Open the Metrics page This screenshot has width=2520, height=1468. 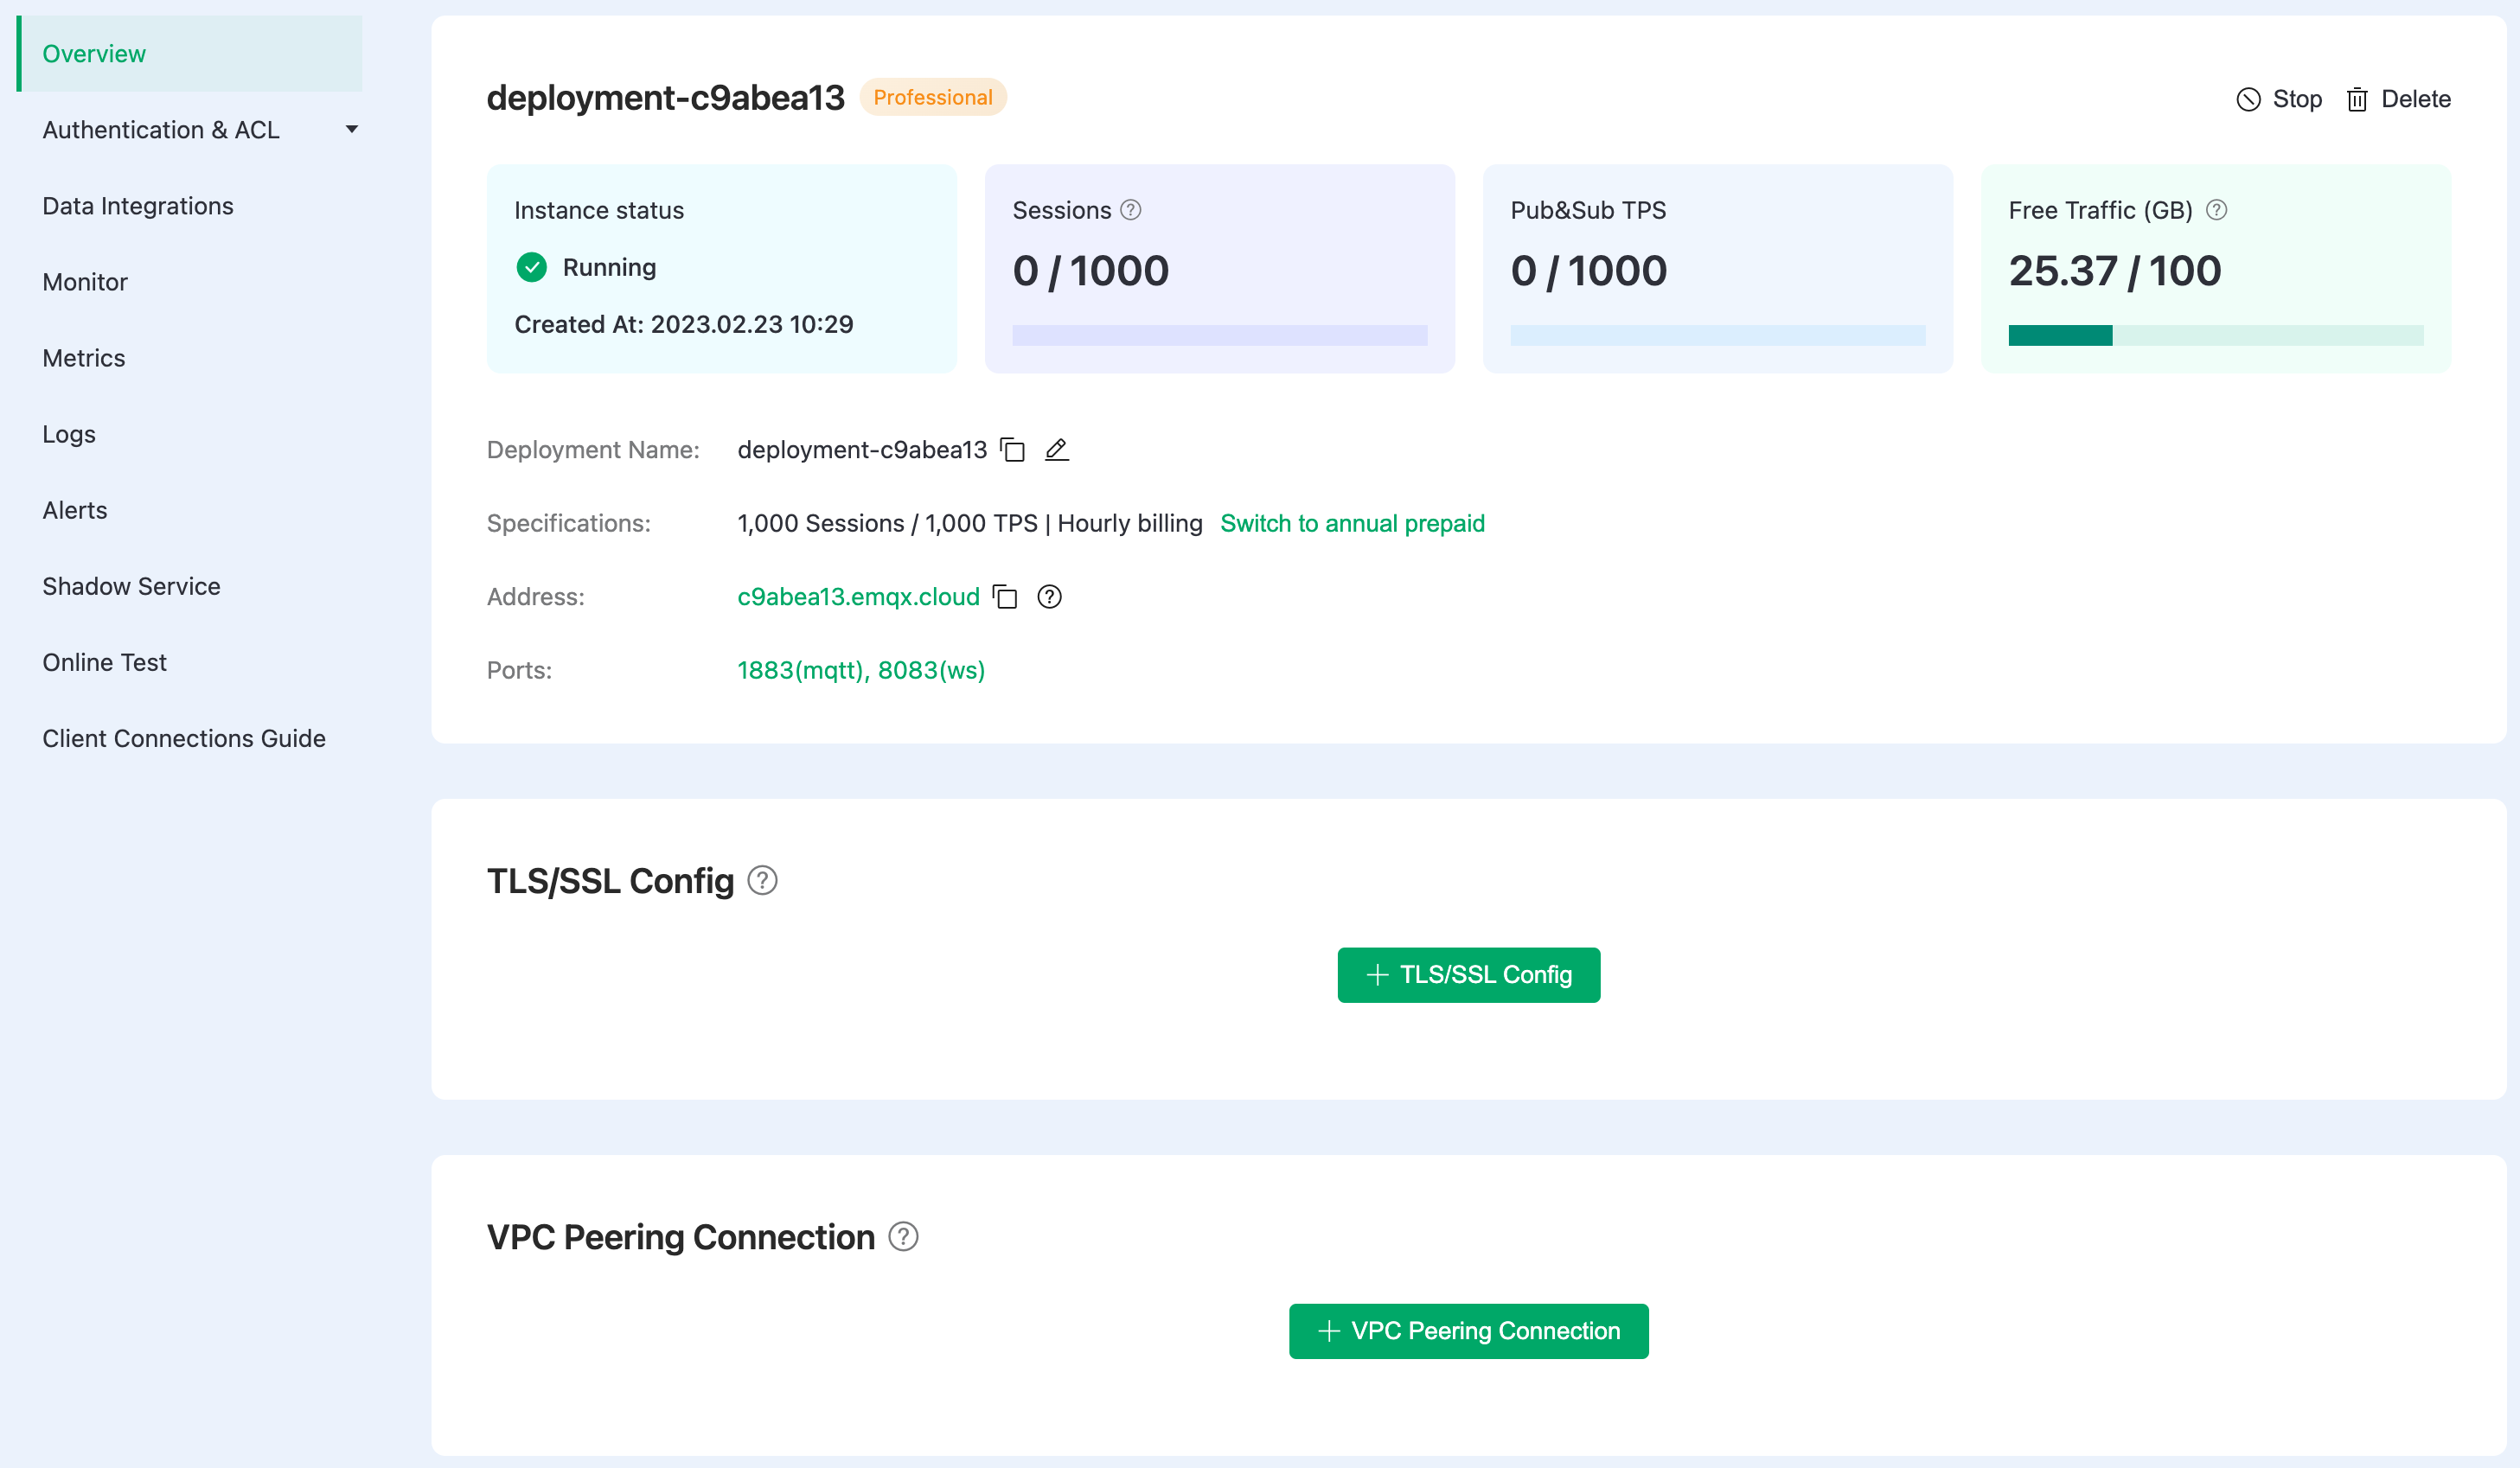84,358
